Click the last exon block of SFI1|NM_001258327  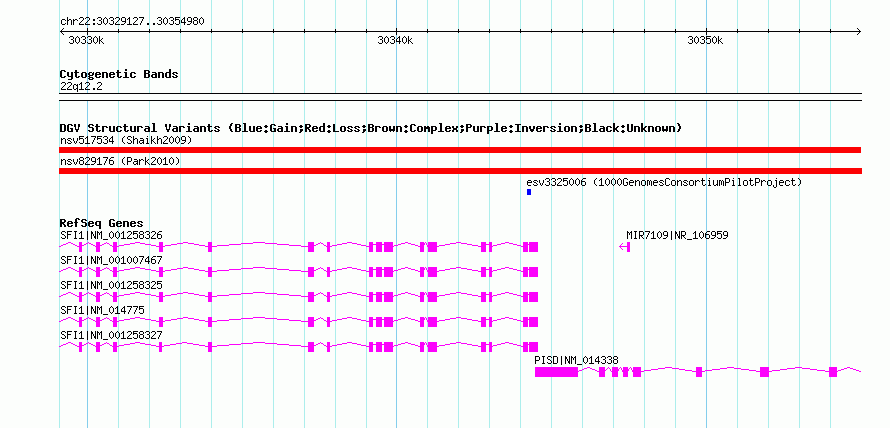point(534,347)
